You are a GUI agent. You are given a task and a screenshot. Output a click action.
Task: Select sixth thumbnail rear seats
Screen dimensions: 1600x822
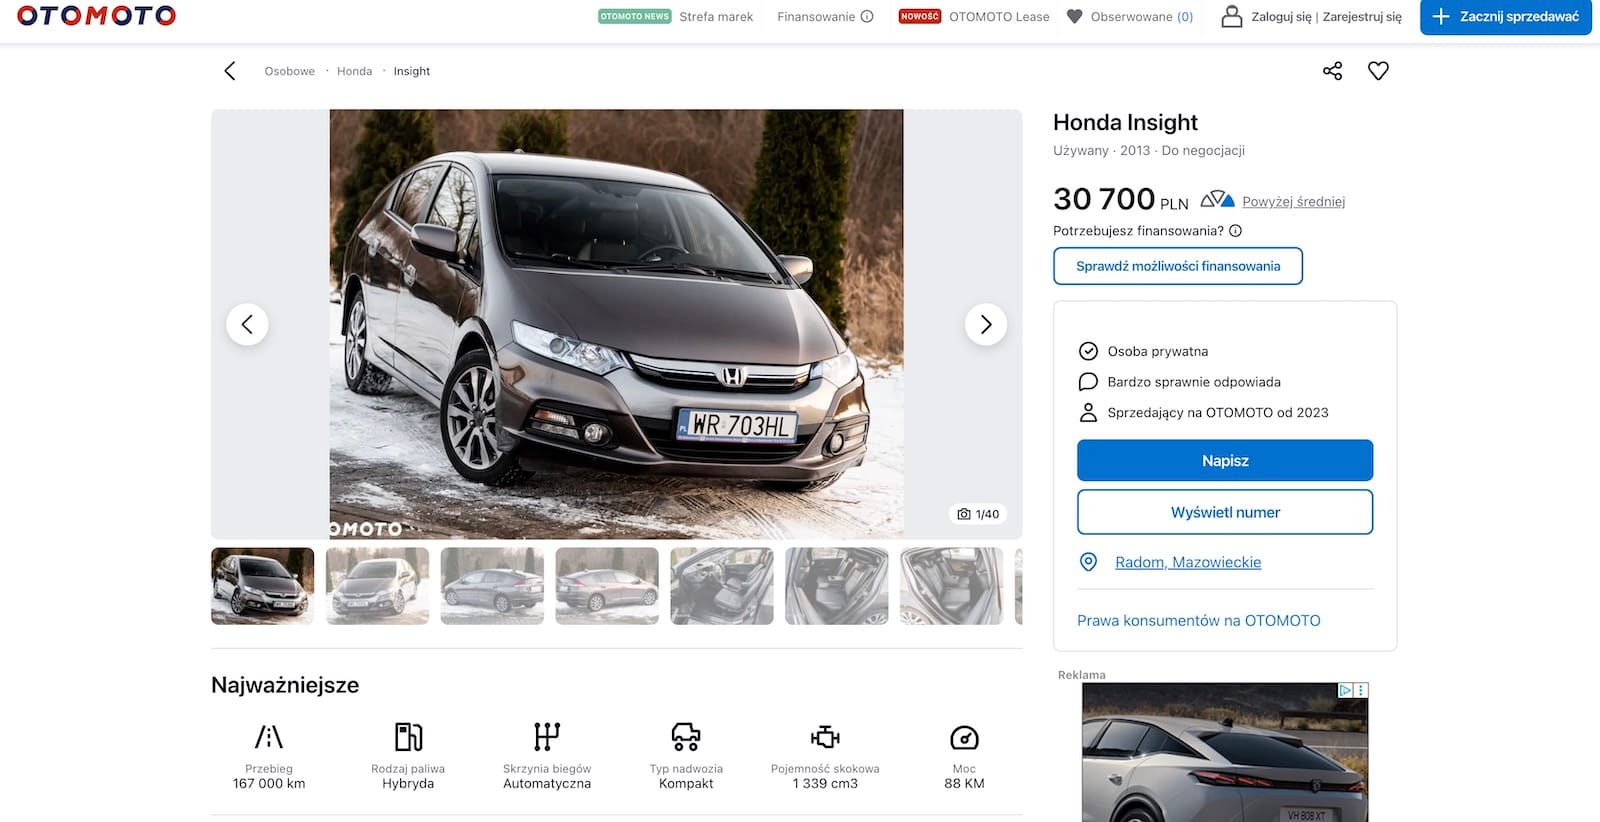pos(837,586)
